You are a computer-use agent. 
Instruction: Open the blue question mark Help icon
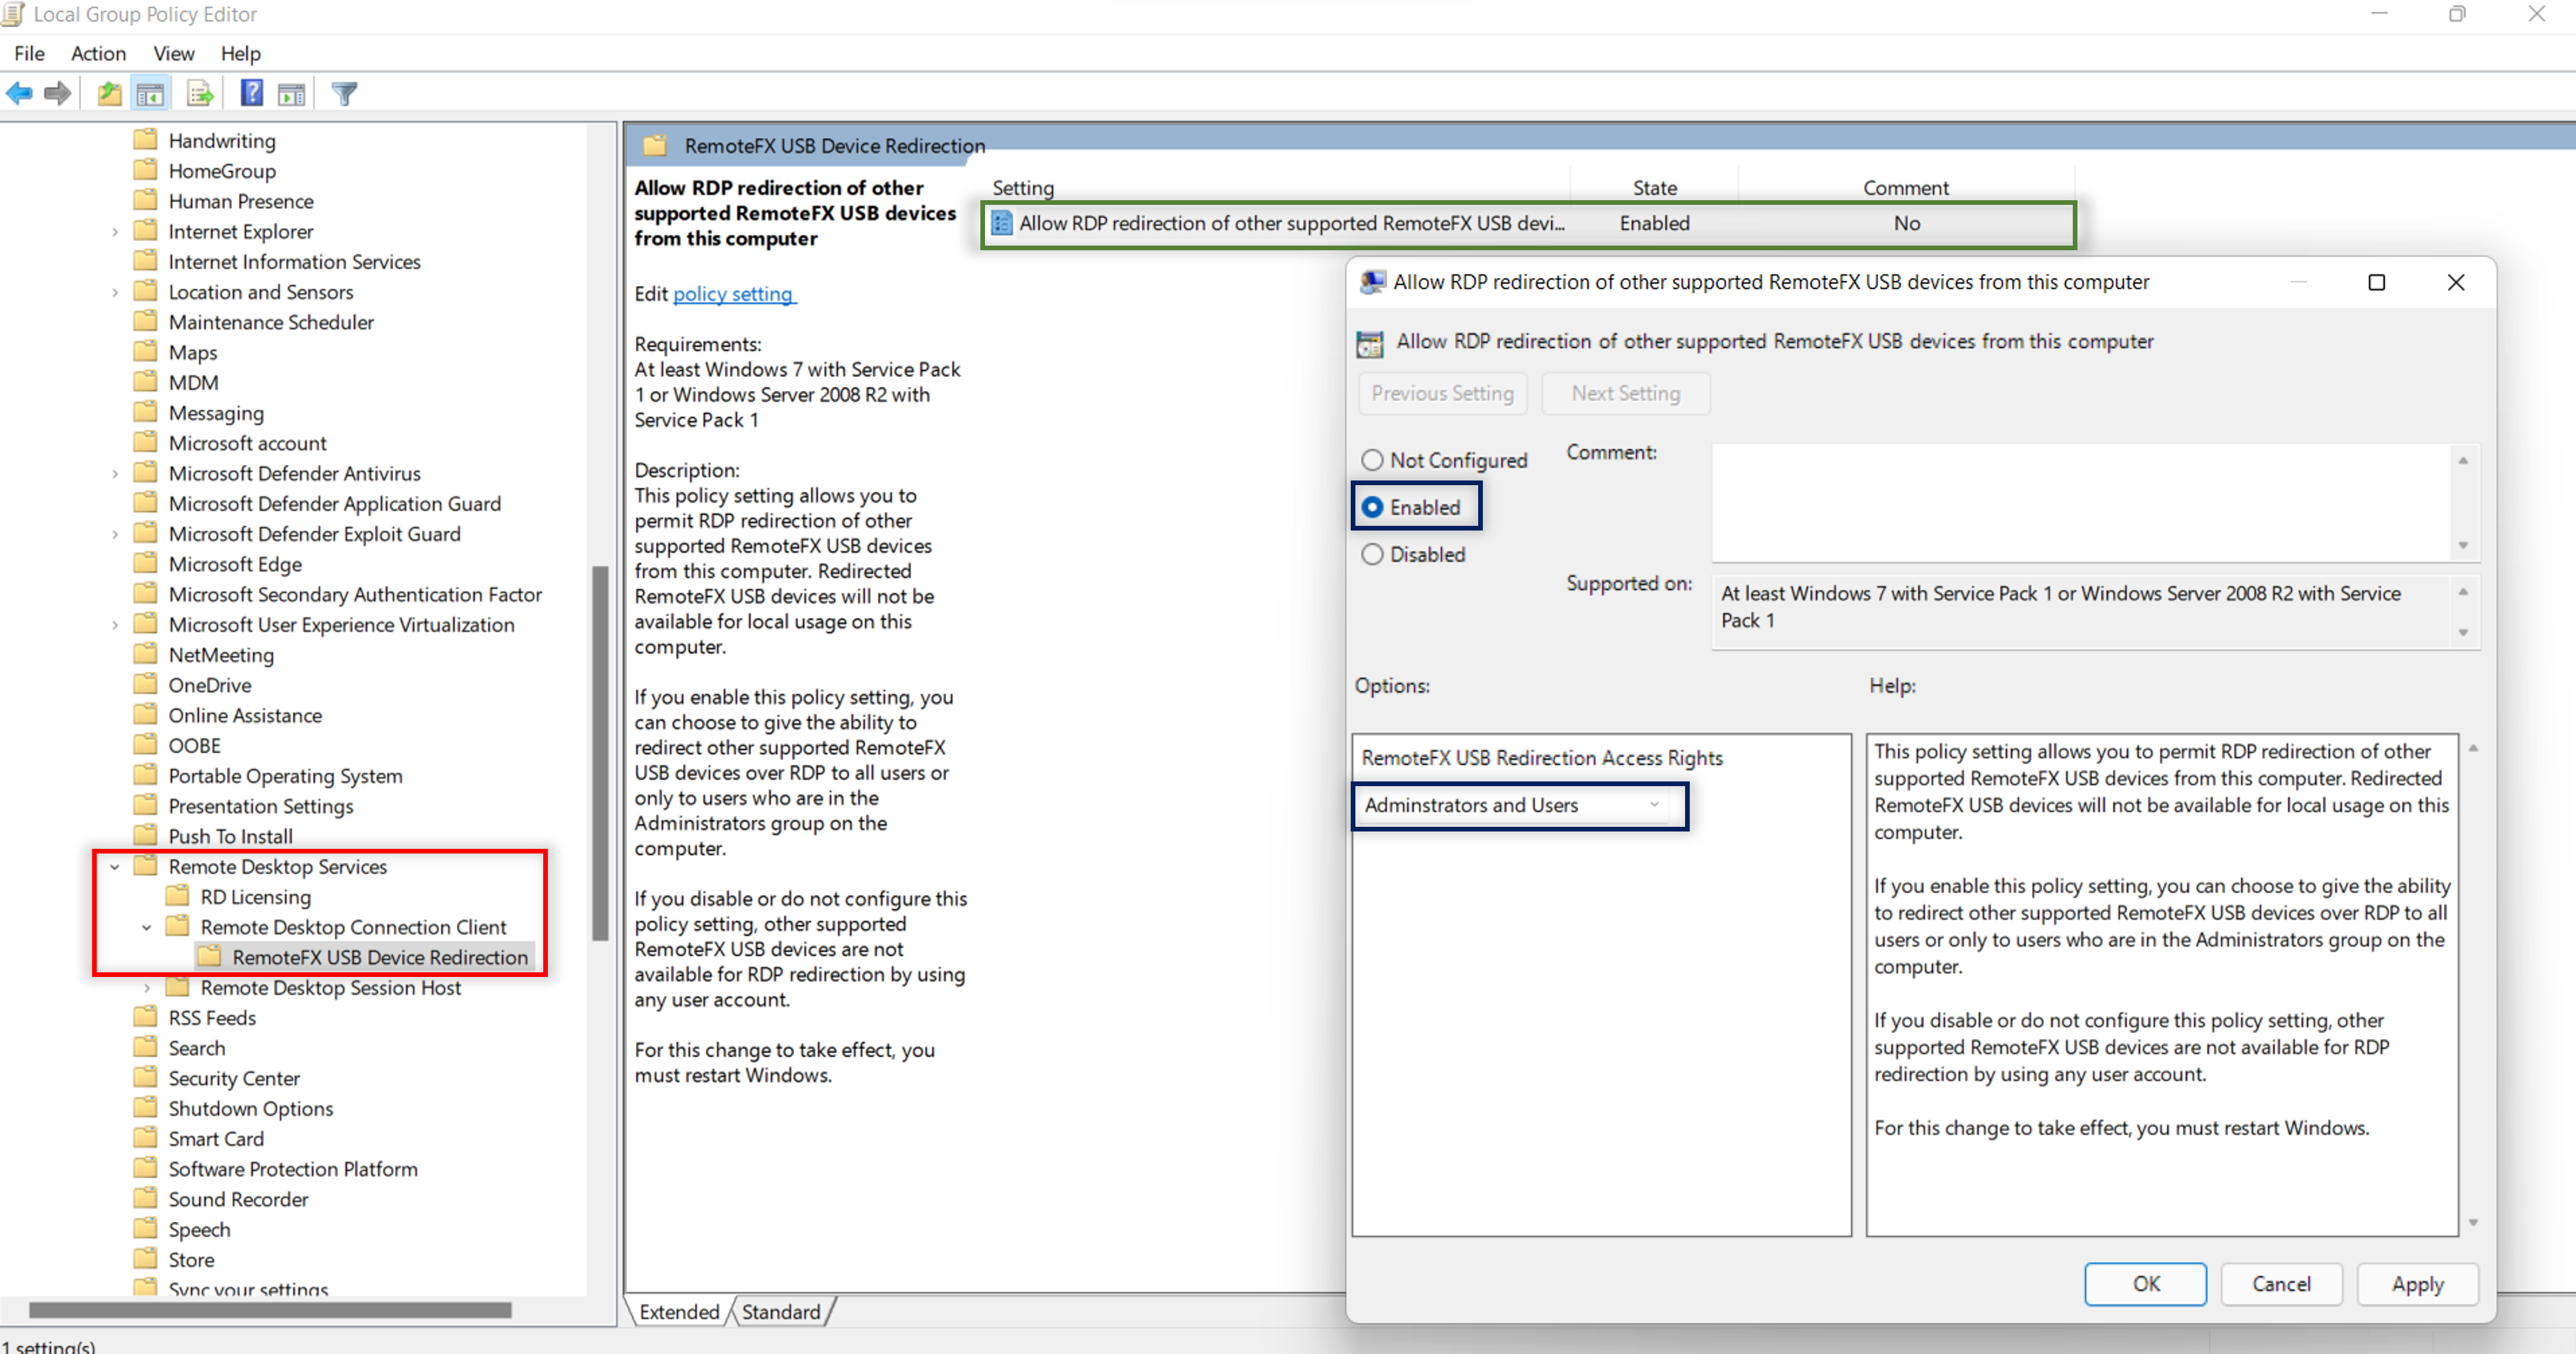point(251,94)
